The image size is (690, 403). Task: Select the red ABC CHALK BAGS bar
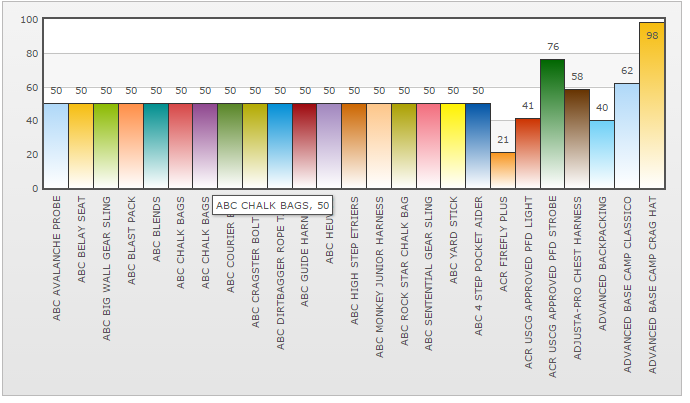[180, 146]
